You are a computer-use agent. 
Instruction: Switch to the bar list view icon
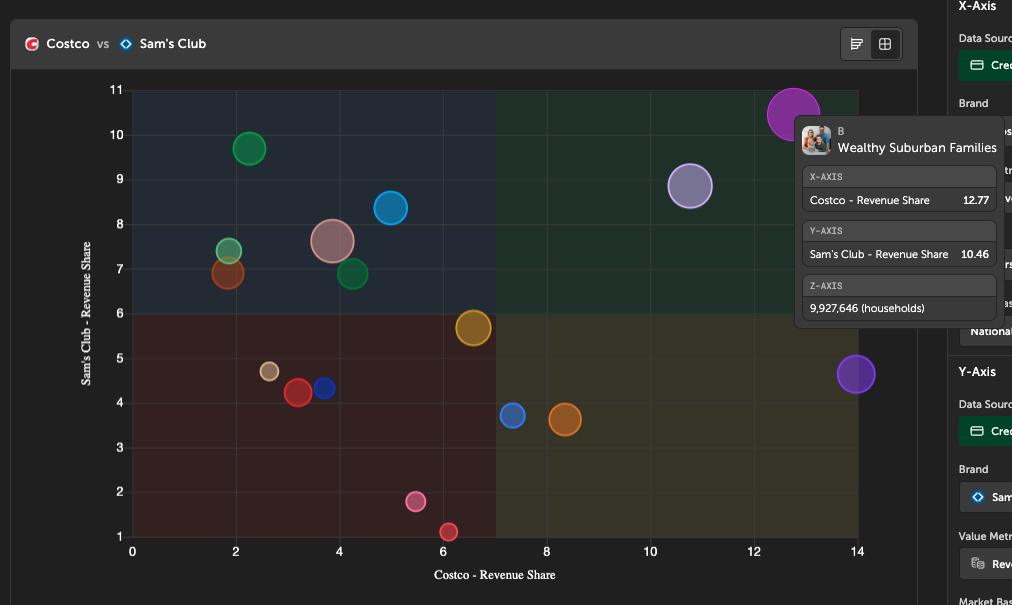click(x=856, y=44)
